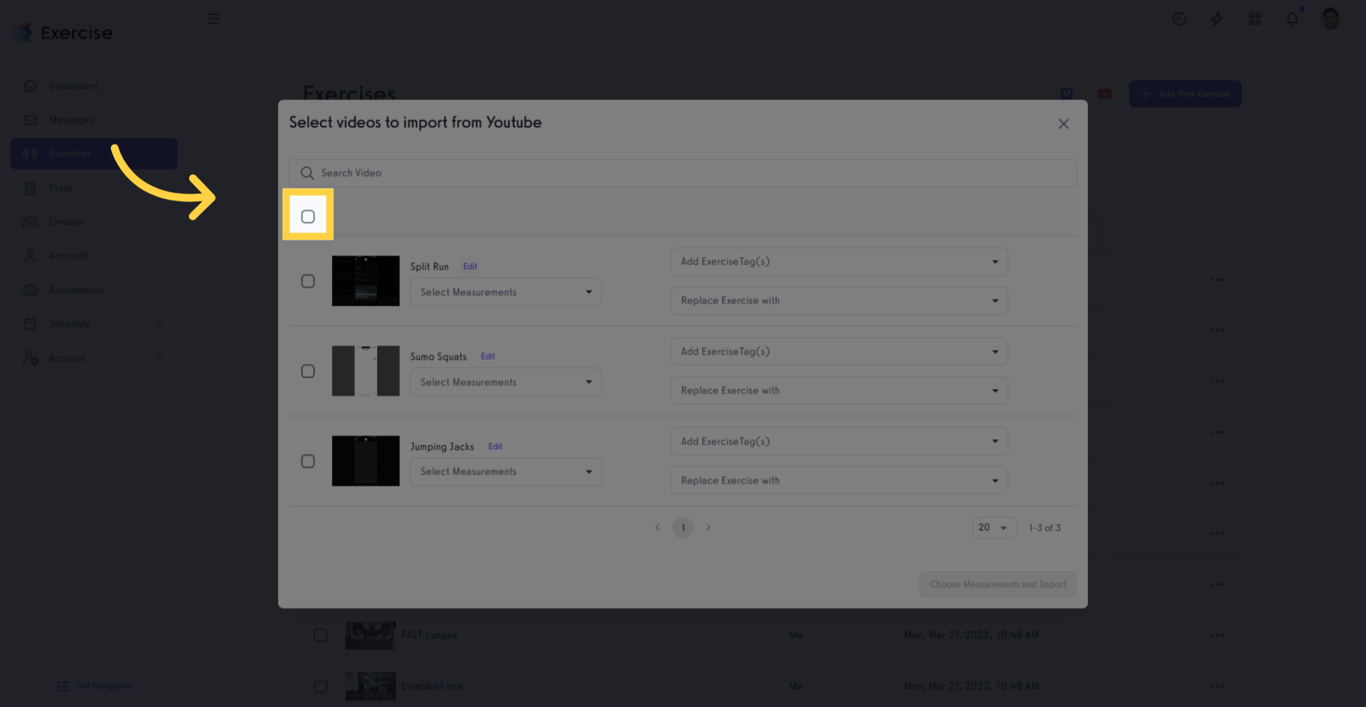The height and width of the screenshot is (707, 1366).
Task: Click Edit next to Sumo Squats
Action: (x=488, y=355)
